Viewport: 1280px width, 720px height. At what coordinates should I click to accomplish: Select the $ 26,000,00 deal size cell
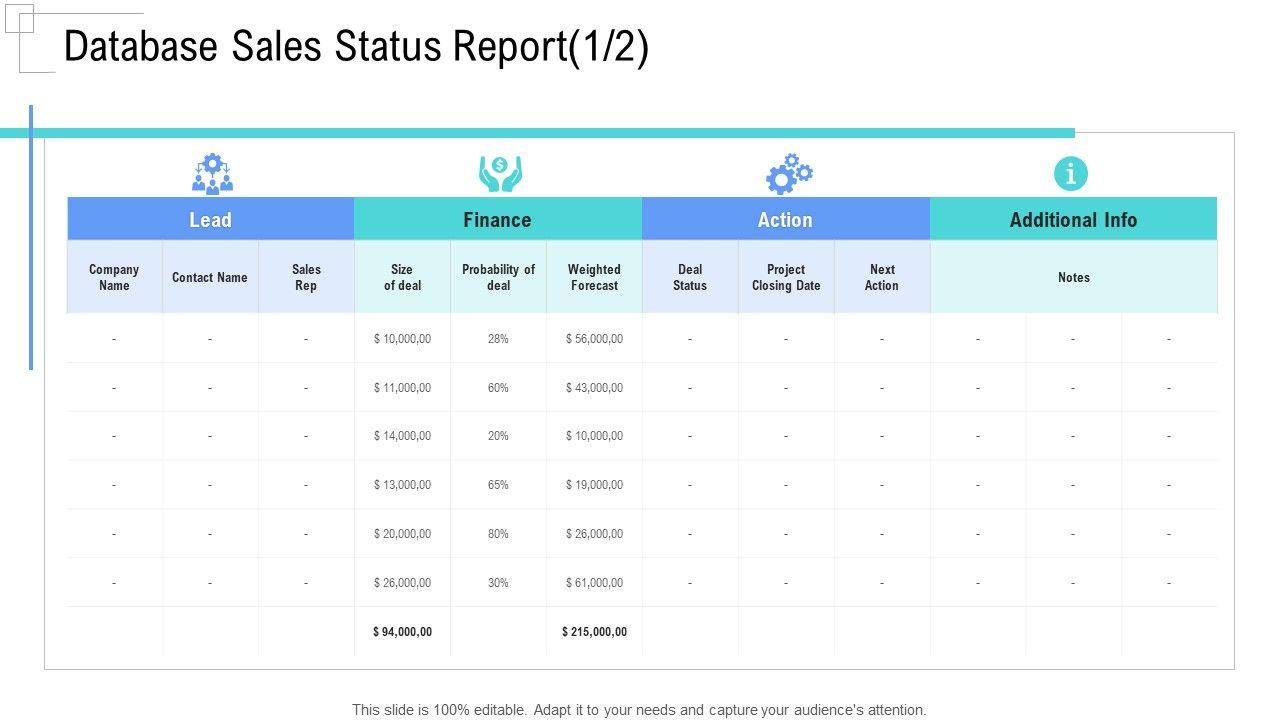(402, 583)
